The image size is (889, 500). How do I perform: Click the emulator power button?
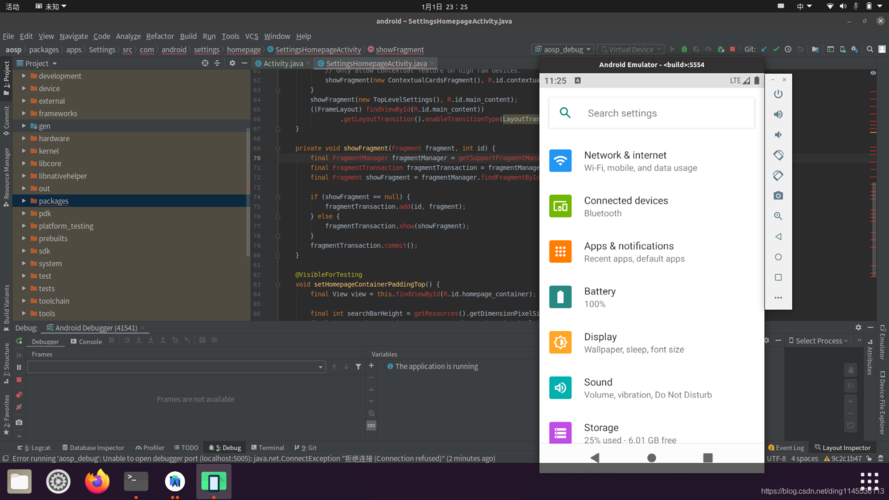[778, 94]
